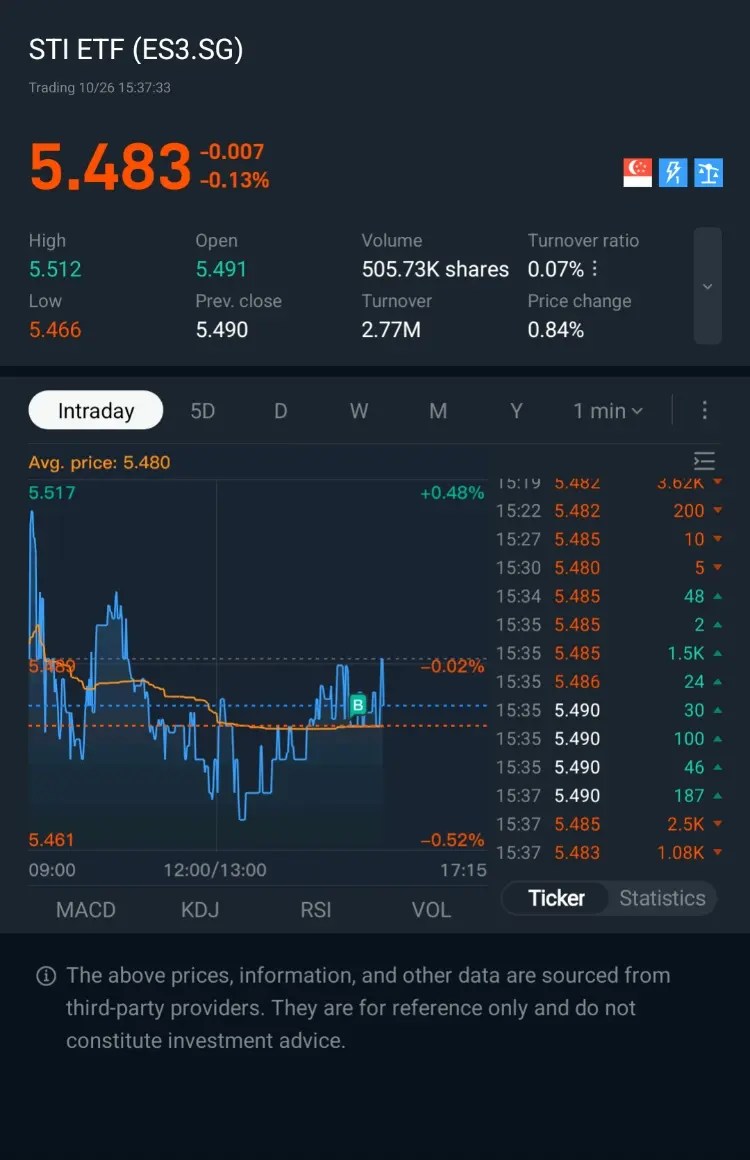
Task: Tap the Open value 5.491
Action: (x=221, y=269)
